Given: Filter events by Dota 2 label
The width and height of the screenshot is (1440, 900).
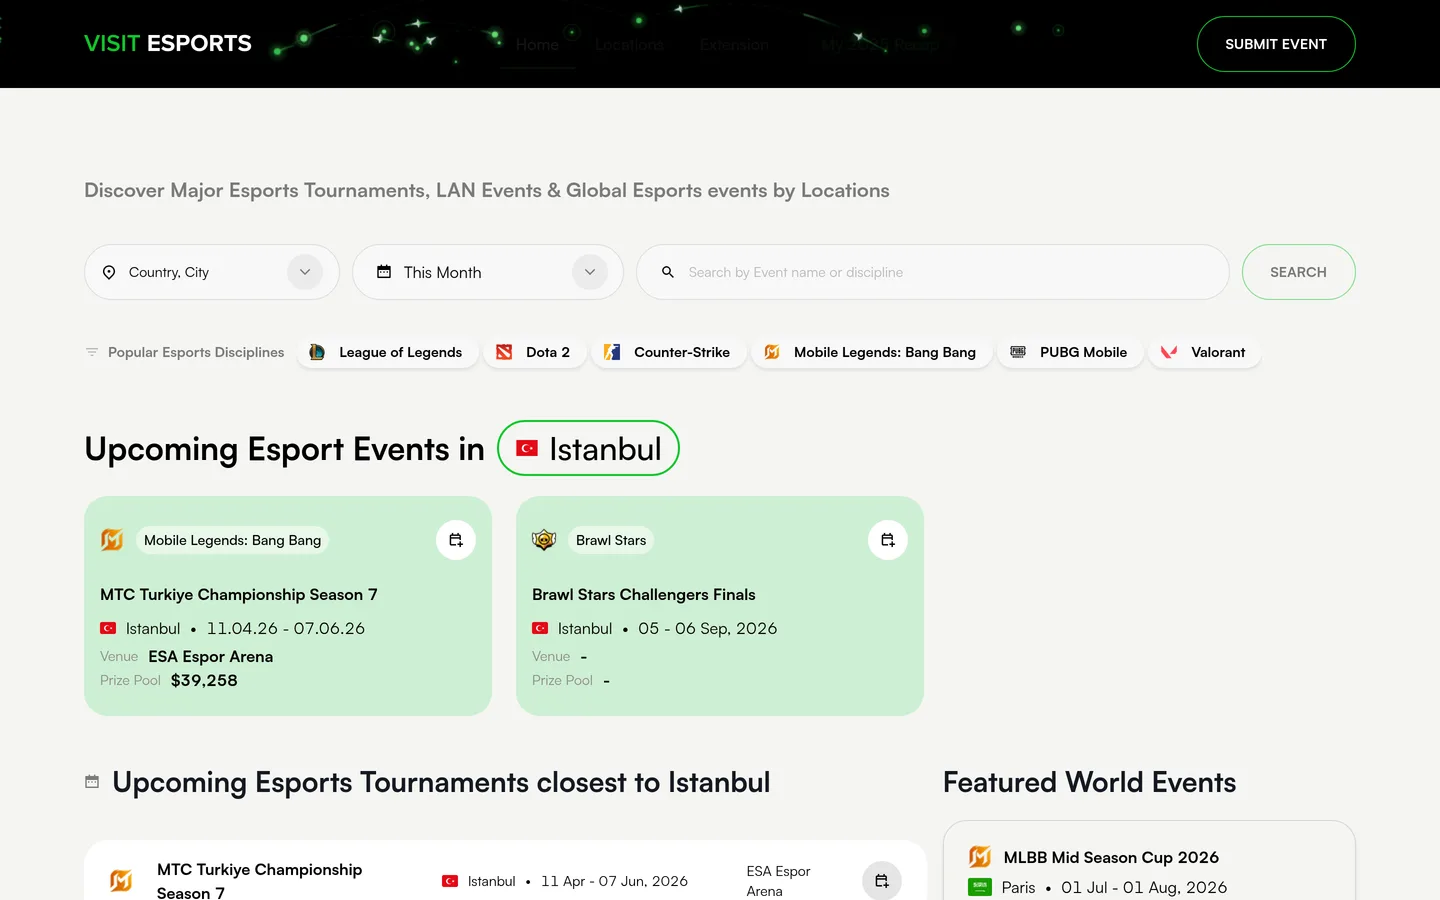Looking at the screenshot, I should [x=548, y=352].
